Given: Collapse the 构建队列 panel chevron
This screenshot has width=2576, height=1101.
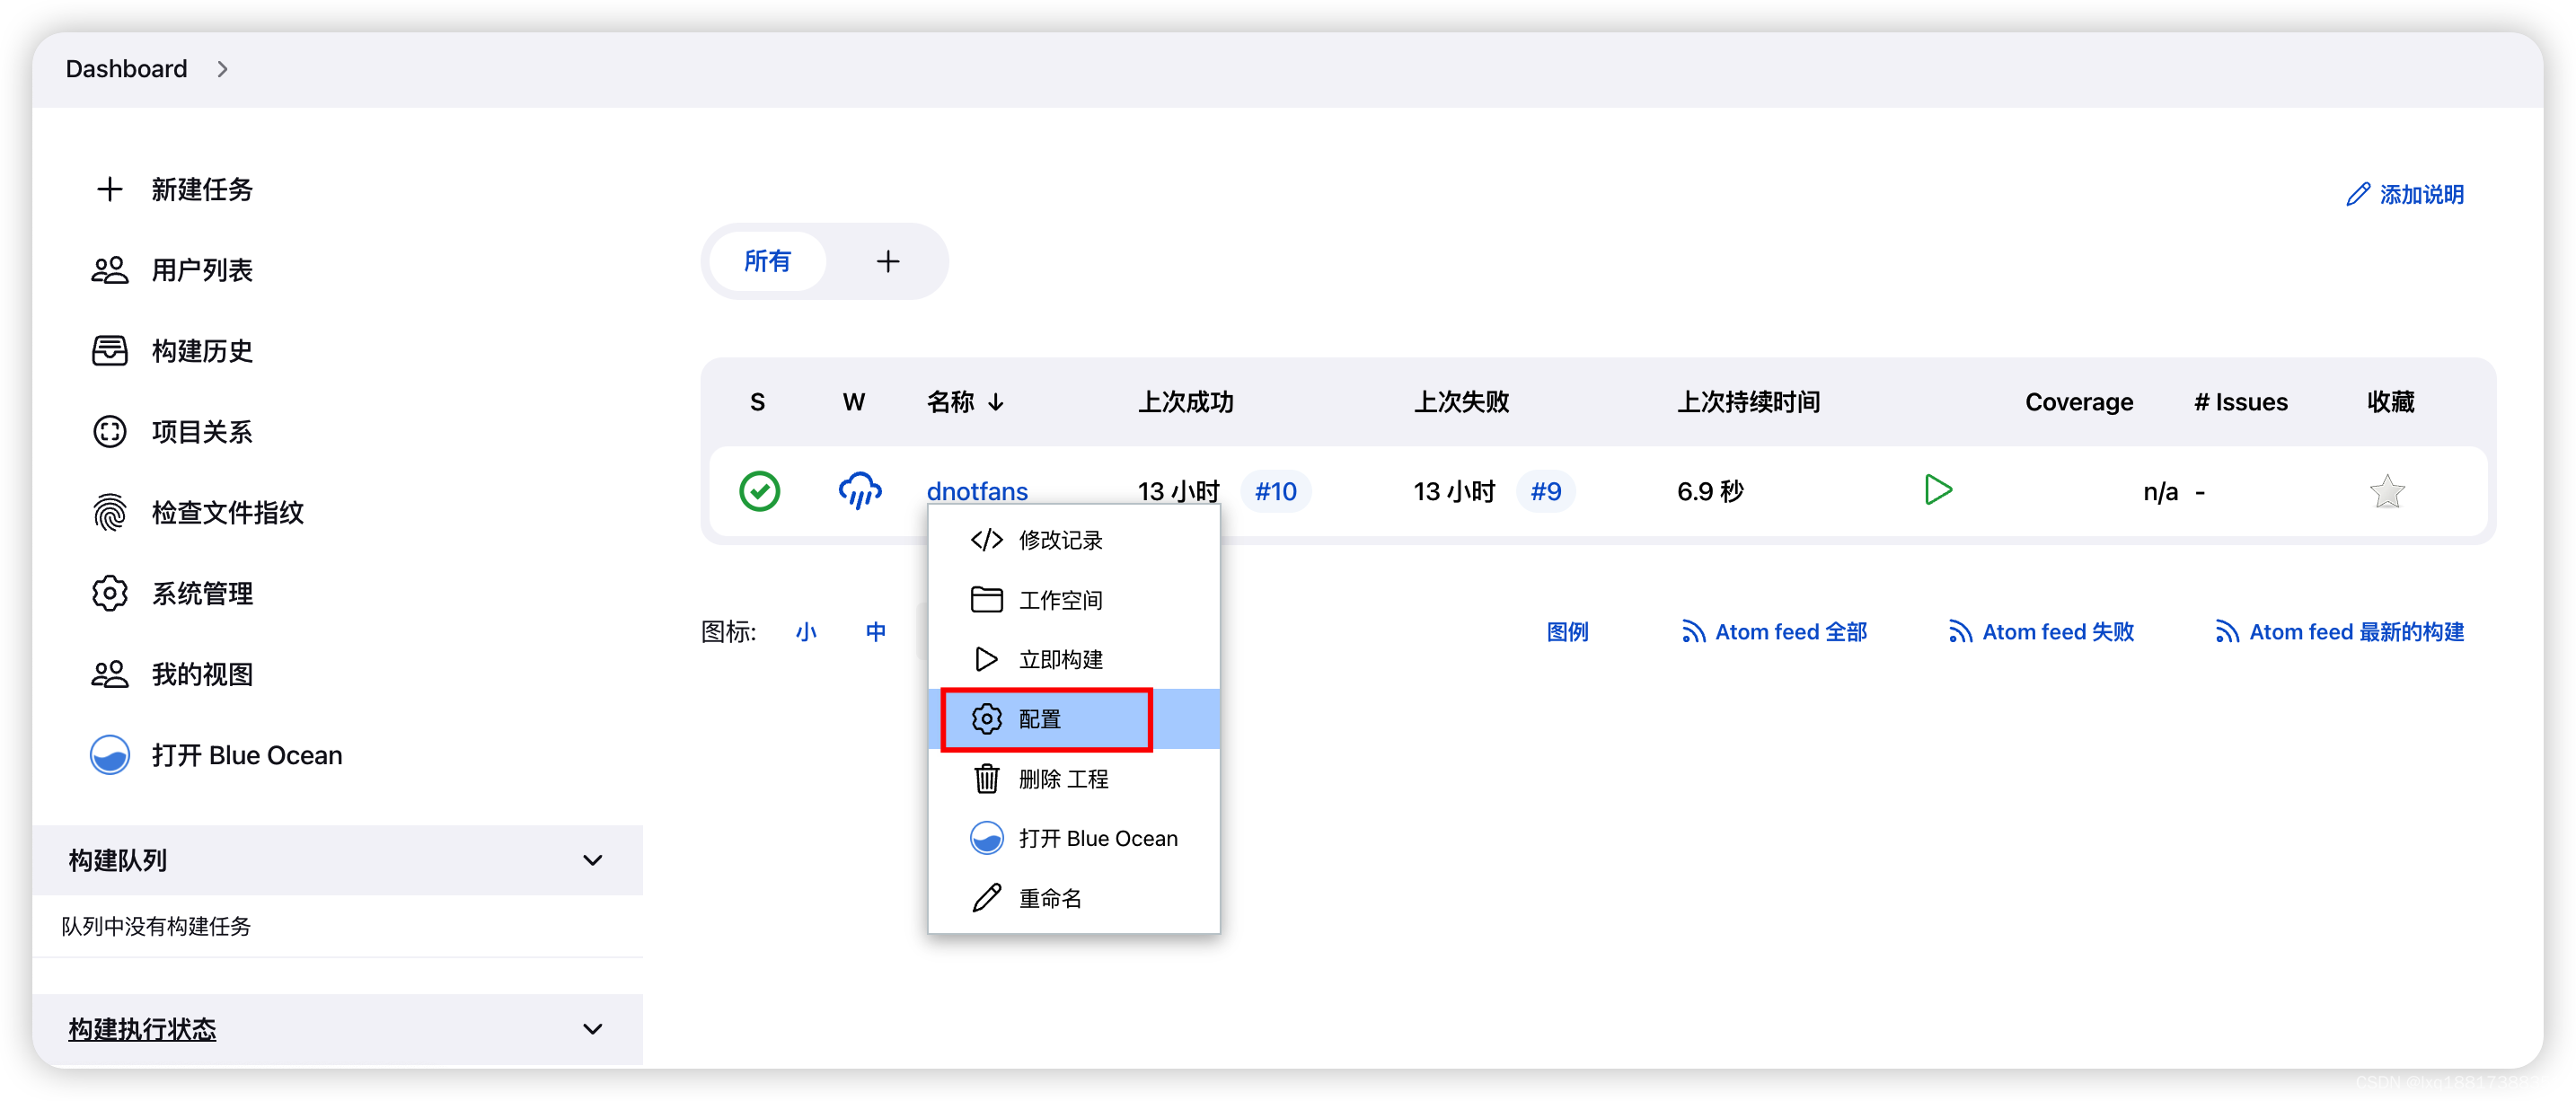Looking at the screenshot, I should (x=593, y=860).
